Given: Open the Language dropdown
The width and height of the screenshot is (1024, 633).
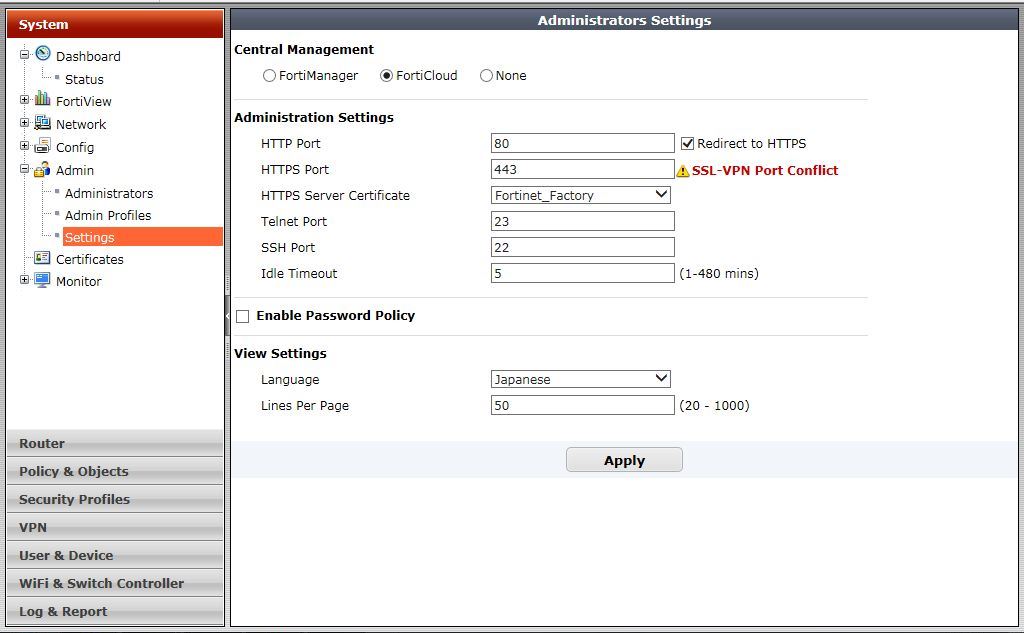Looking at the screenshot, I should [x=581, y=379].
